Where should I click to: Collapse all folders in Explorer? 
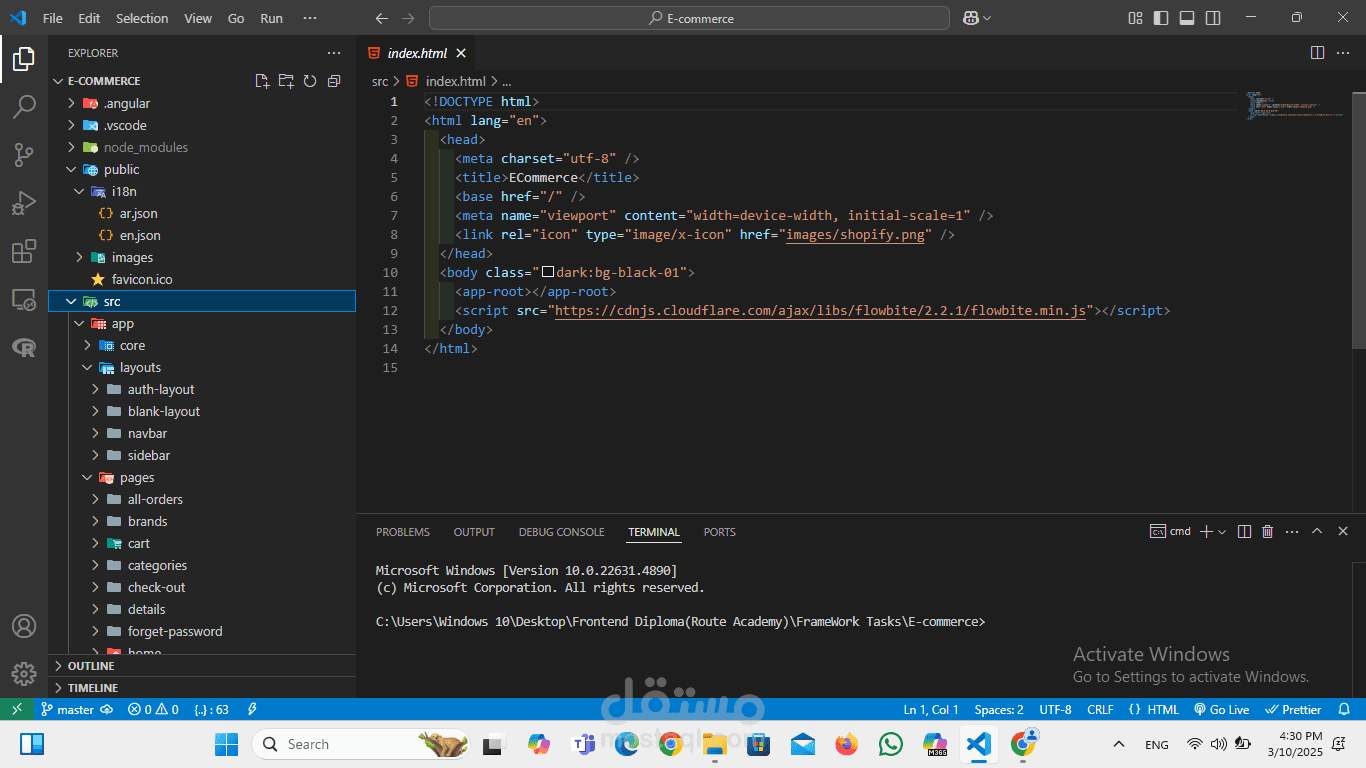[x=334, y=81]
